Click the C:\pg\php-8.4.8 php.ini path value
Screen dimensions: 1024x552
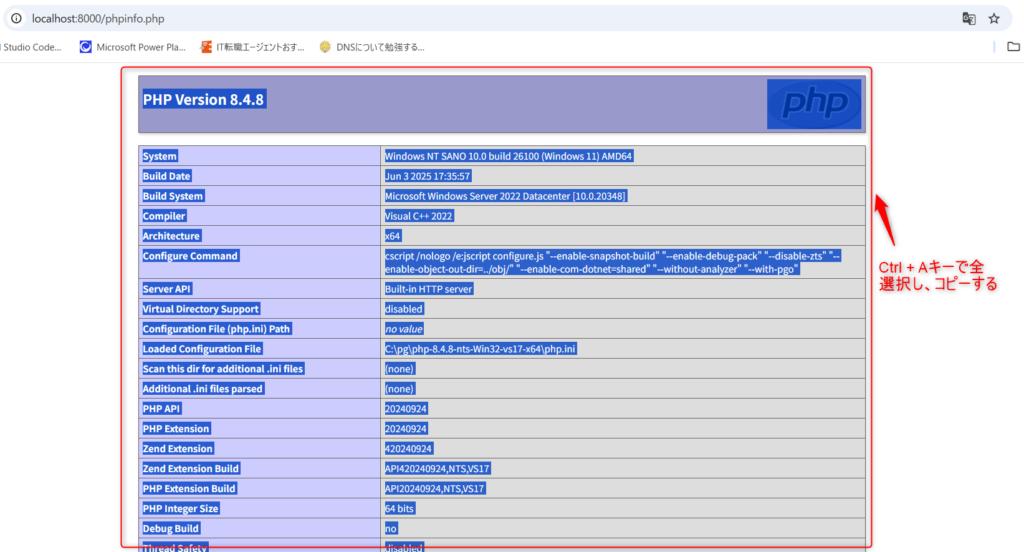pos(480,349)
